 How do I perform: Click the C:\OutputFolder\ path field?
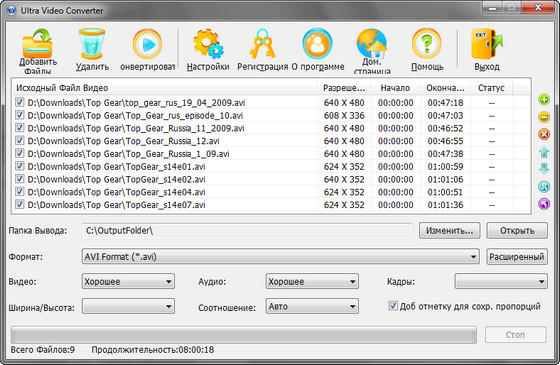coord(247,231)
